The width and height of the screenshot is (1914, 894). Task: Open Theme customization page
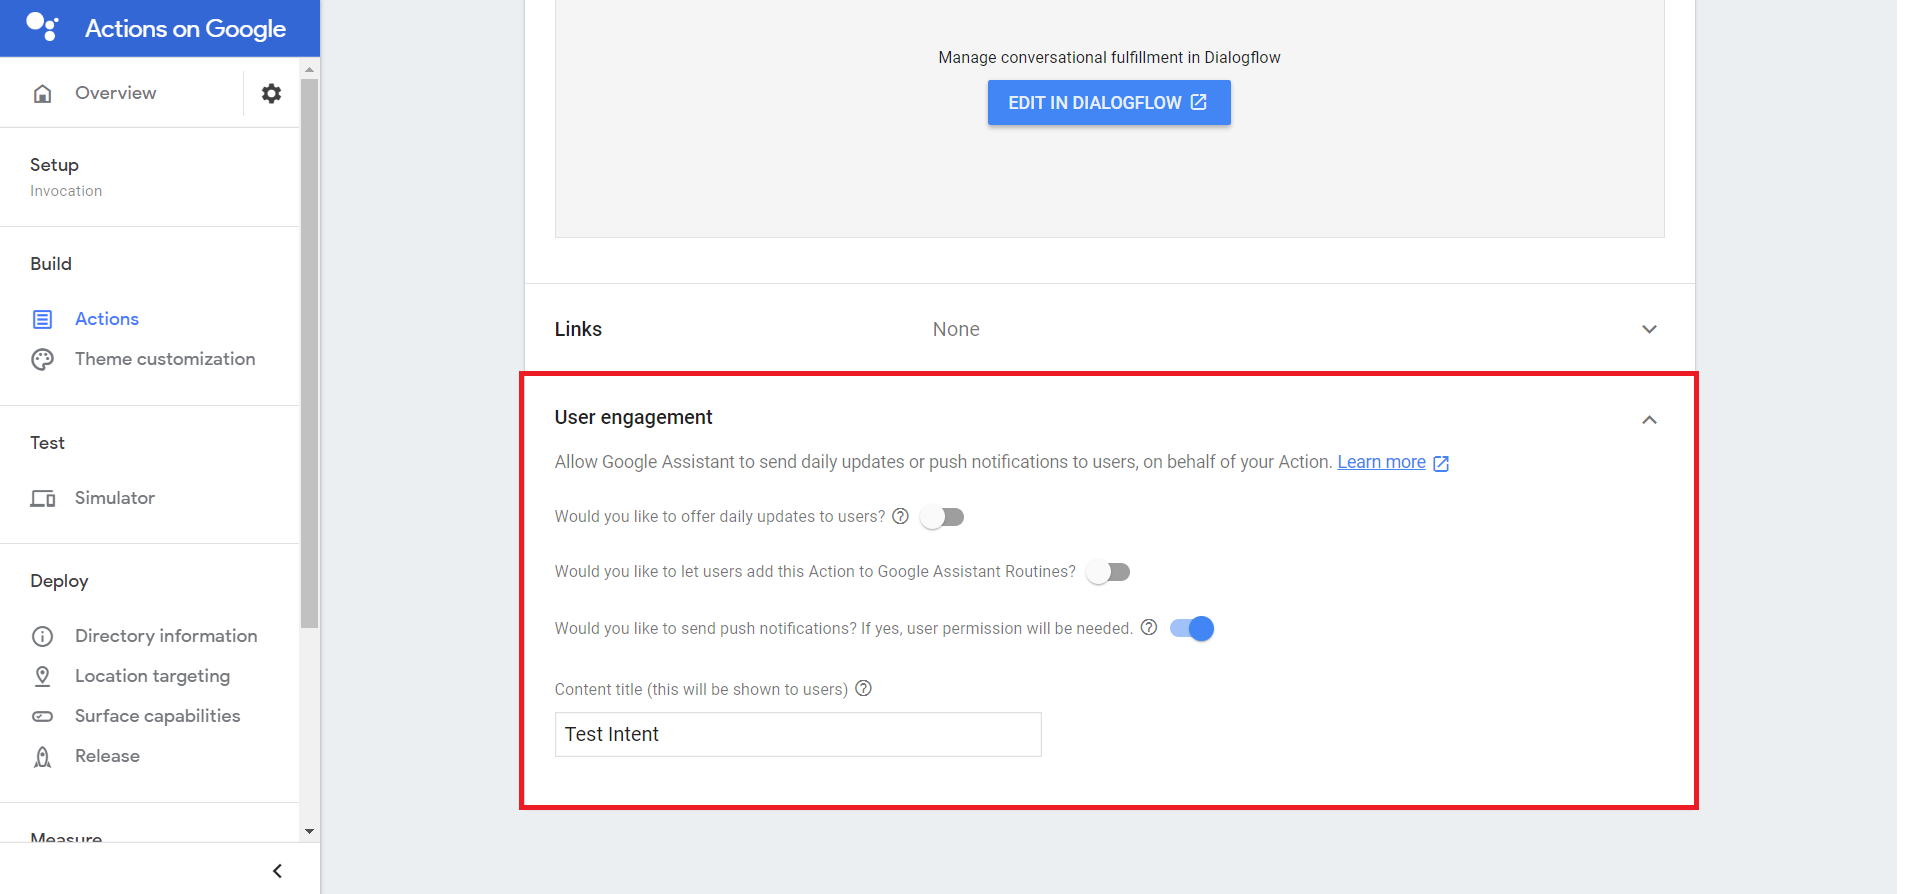[165, 359]
